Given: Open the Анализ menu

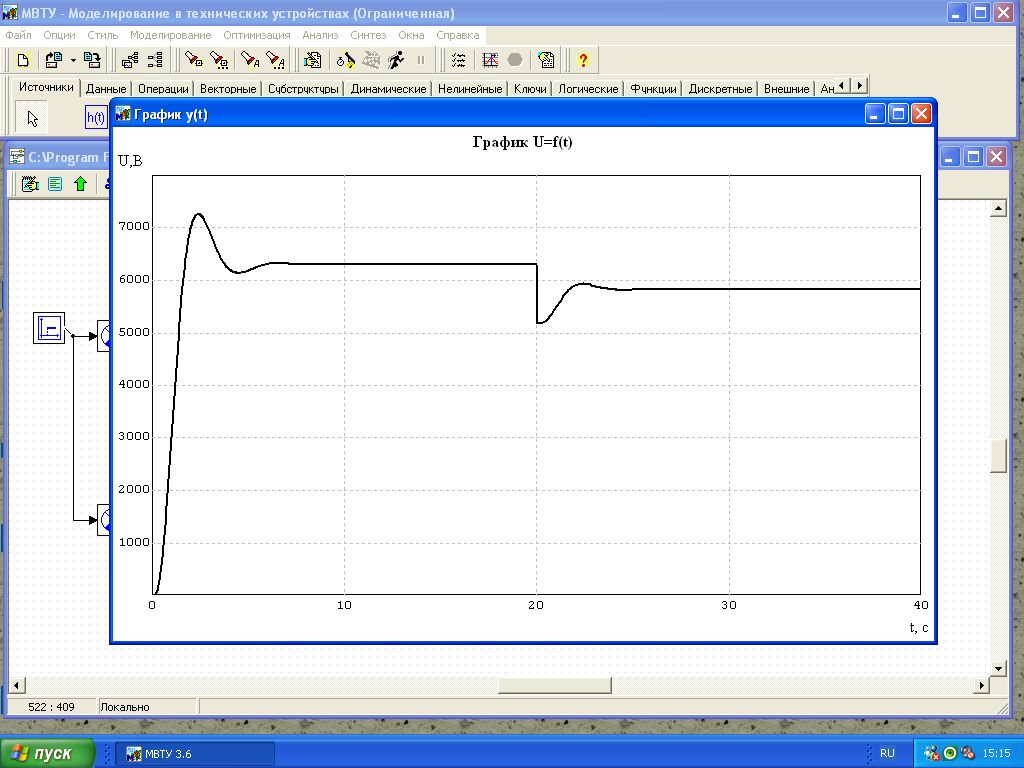Looking at the screenshot, I should (321, 35).
